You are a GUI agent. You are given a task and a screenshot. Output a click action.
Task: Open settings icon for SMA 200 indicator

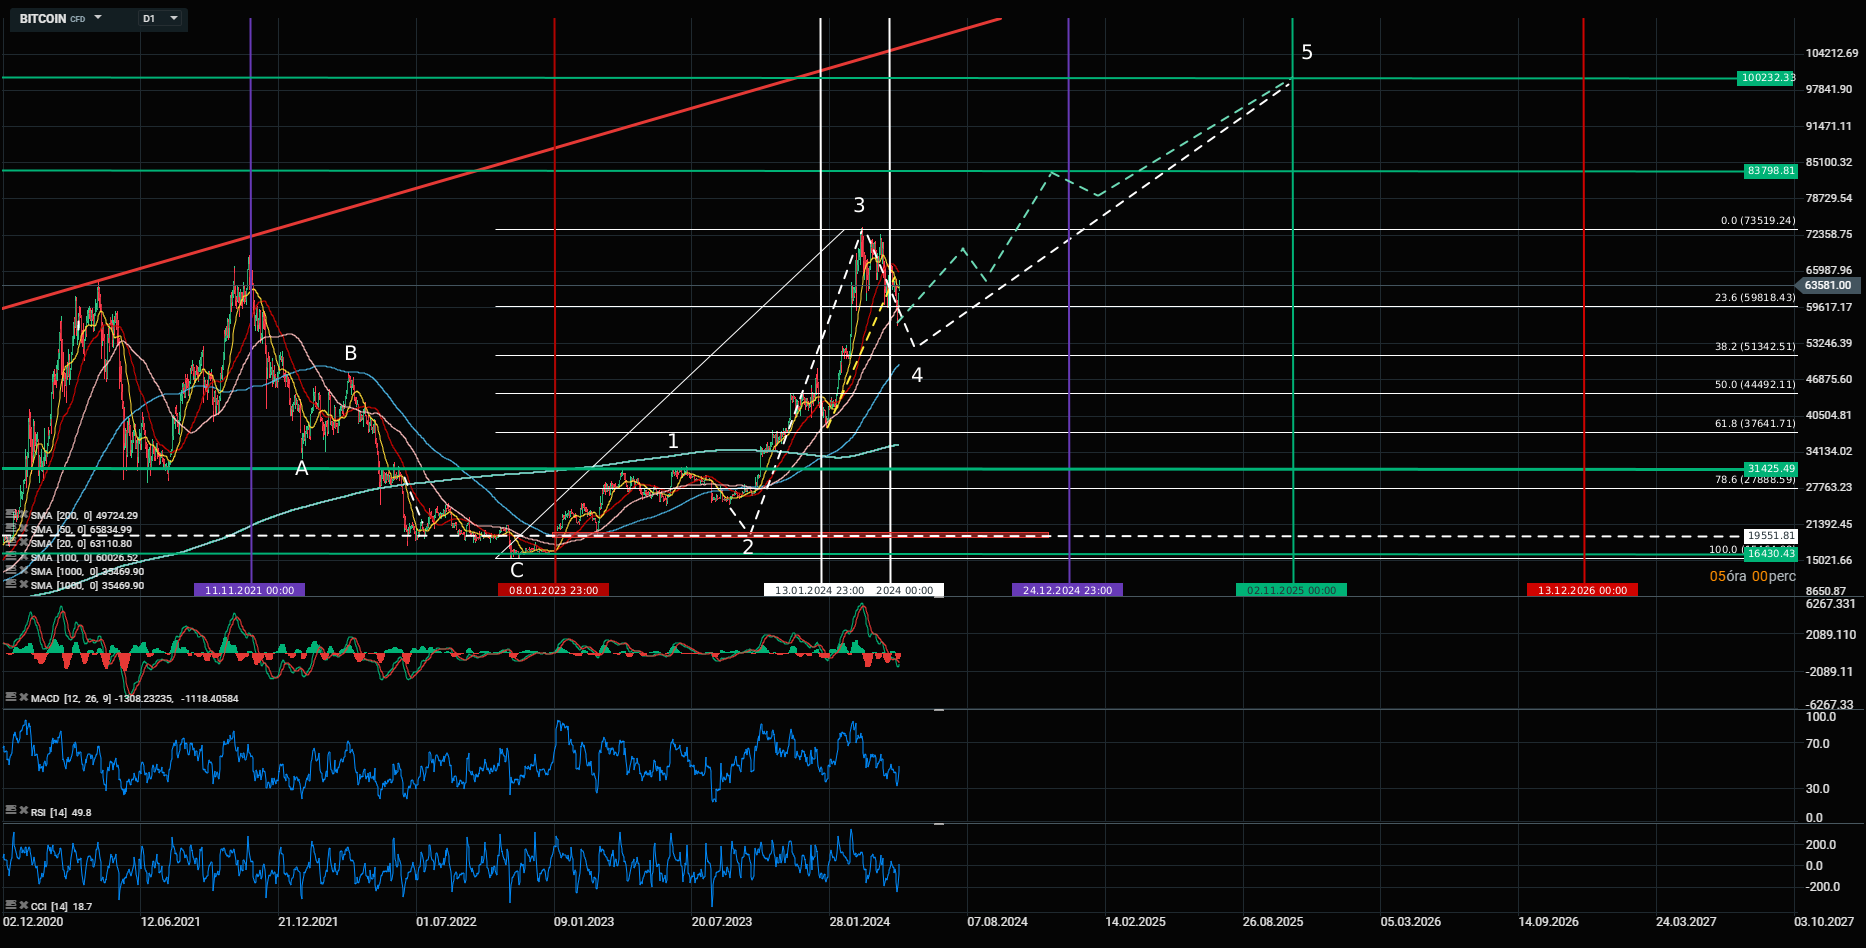point(10,515)
